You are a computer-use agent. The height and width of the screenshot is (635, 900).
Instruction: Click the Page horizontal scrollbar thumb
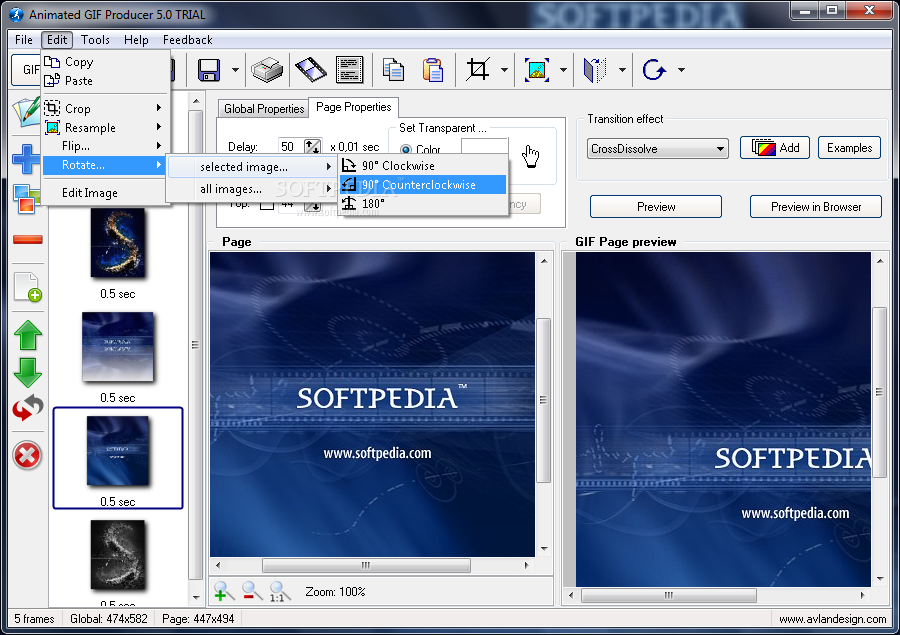(x=366, y=566)
